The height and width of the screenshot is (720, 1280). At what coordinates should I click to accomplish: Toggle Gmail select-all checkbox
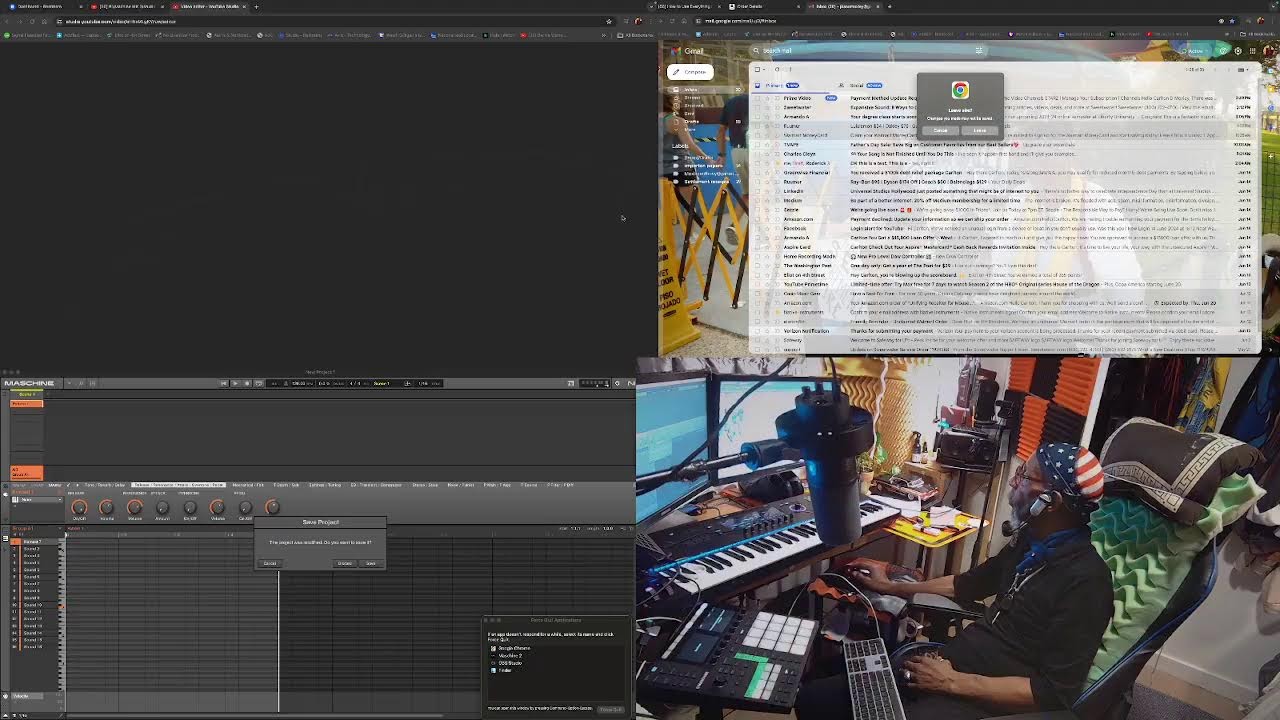coord(757,69)
